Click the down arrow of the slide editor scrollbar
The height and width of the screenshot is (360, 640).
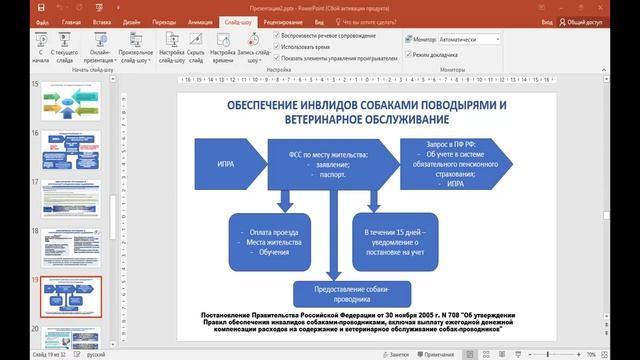pos(606,316)
